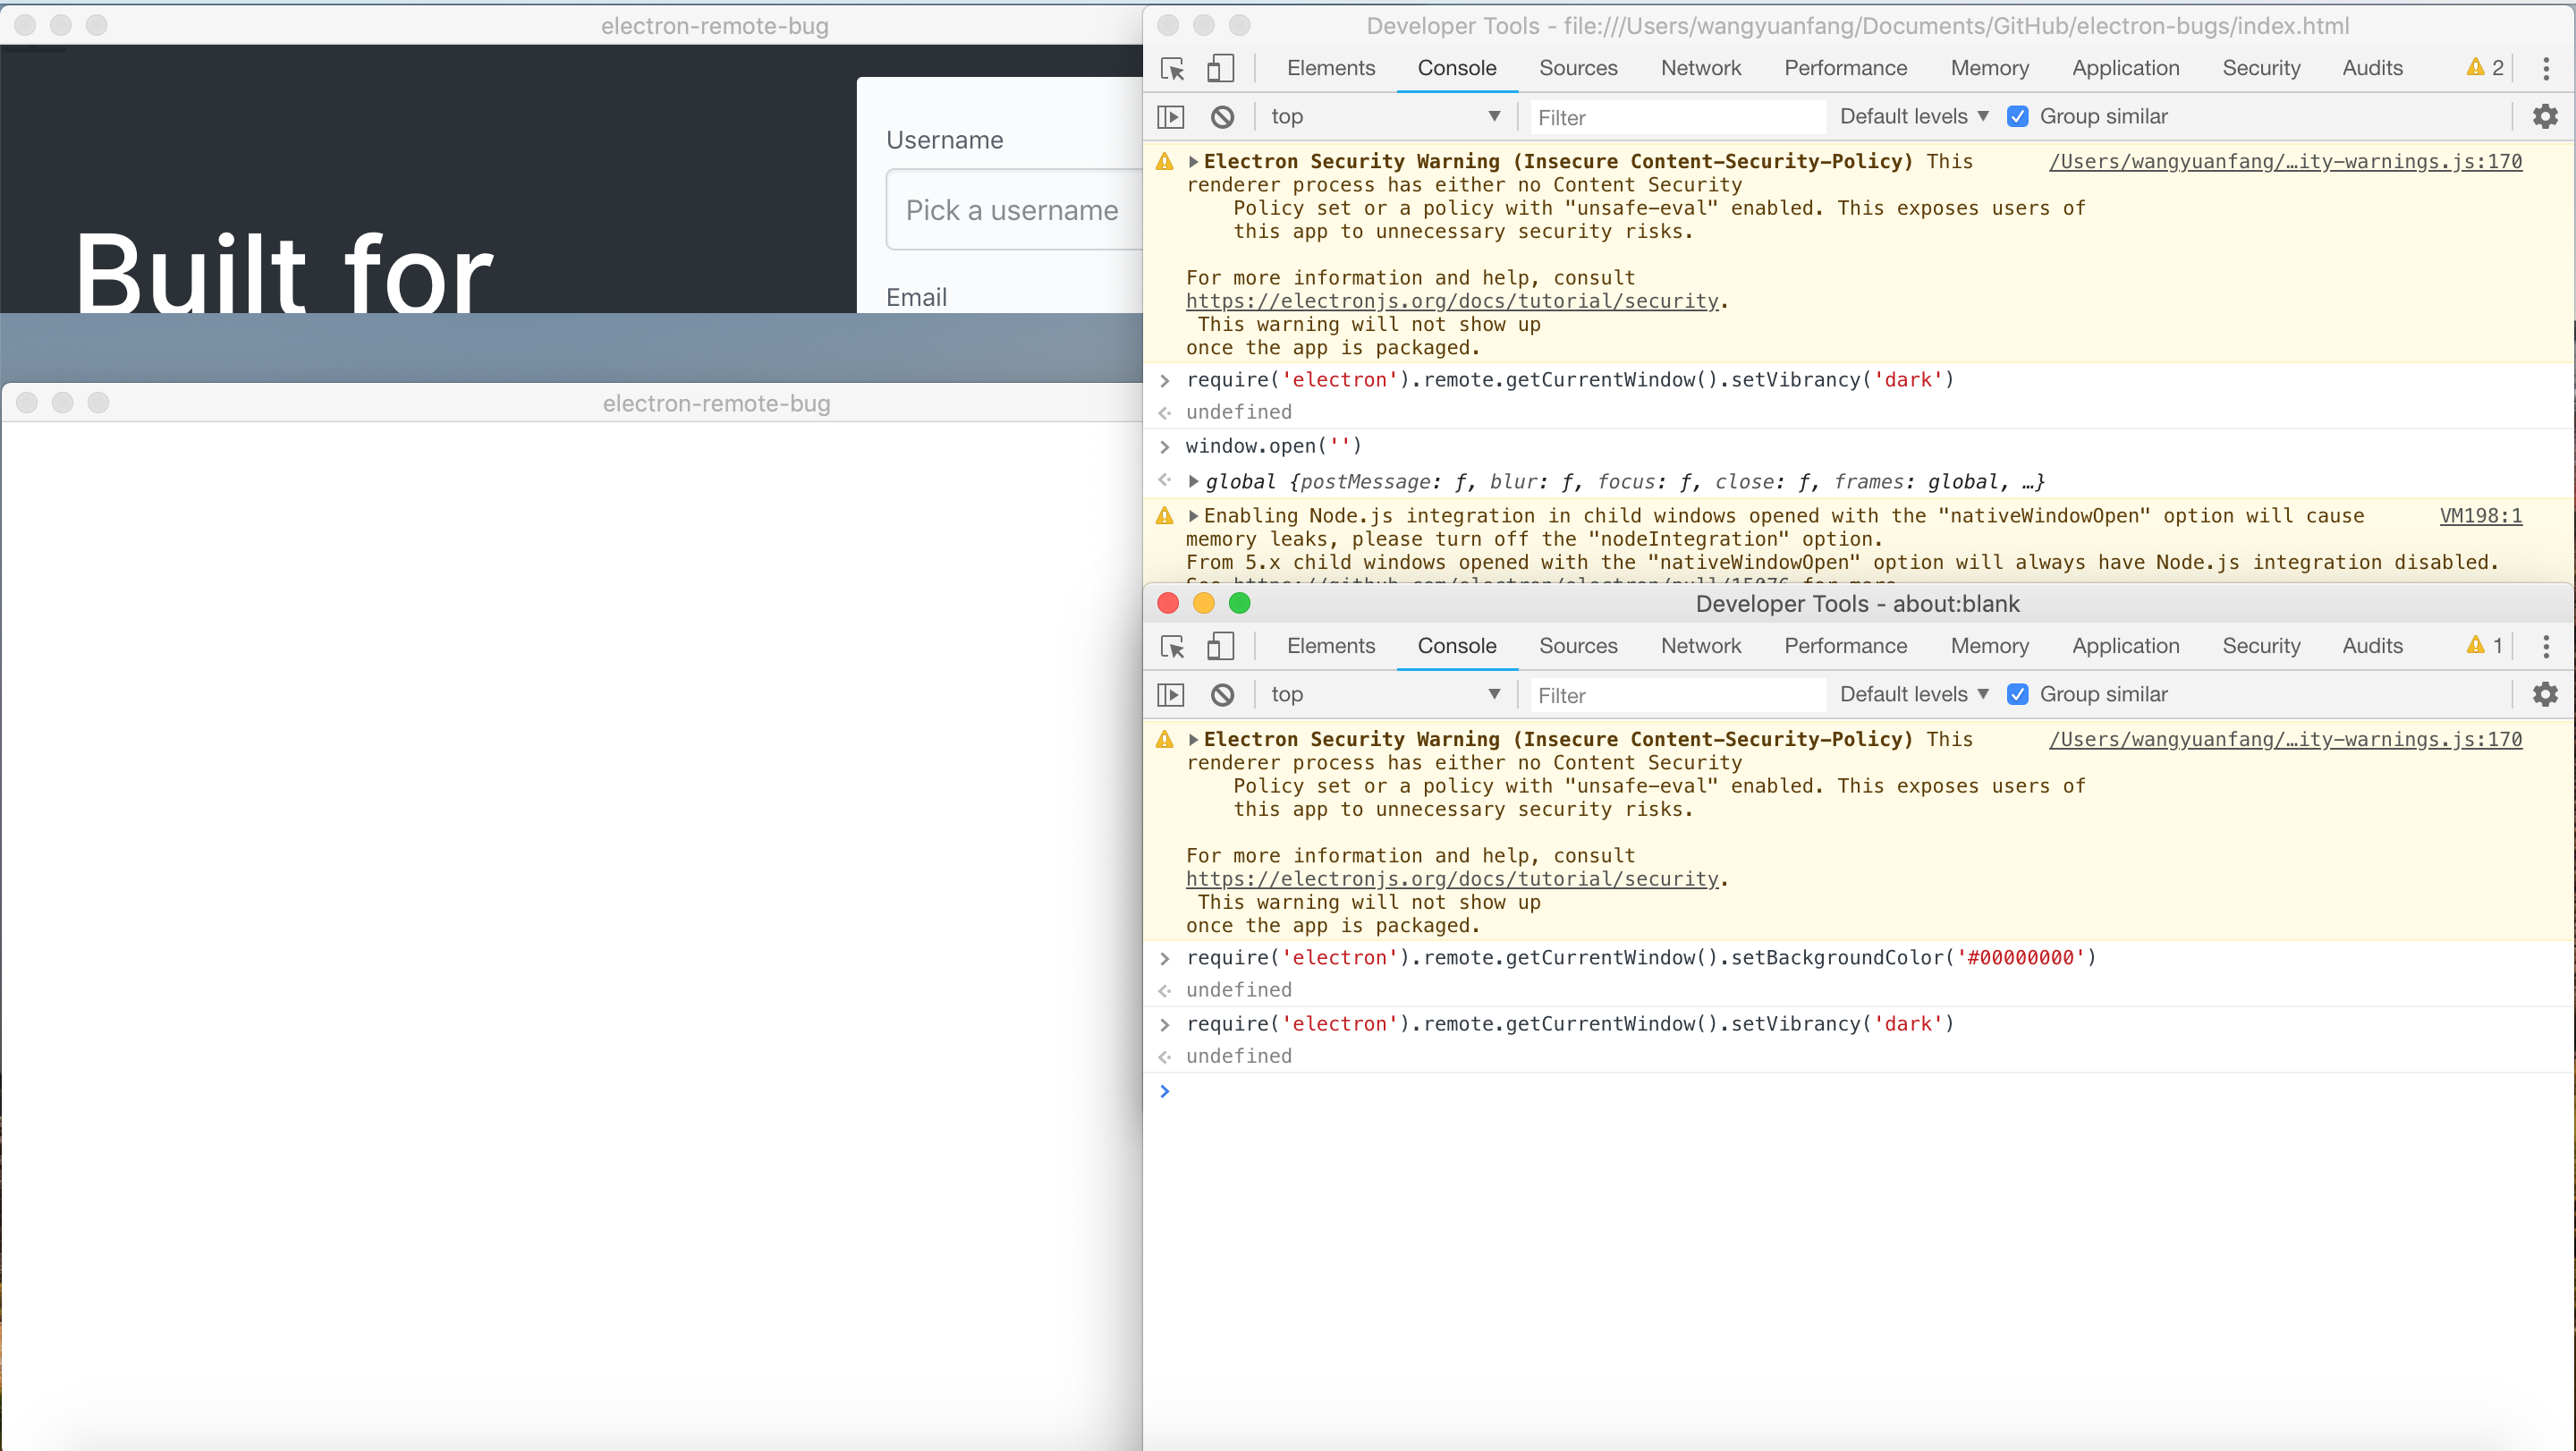Switch to Elements tab in index.html DevTools
This screenshot has width=2576, height=1451.
[1330, 68]
